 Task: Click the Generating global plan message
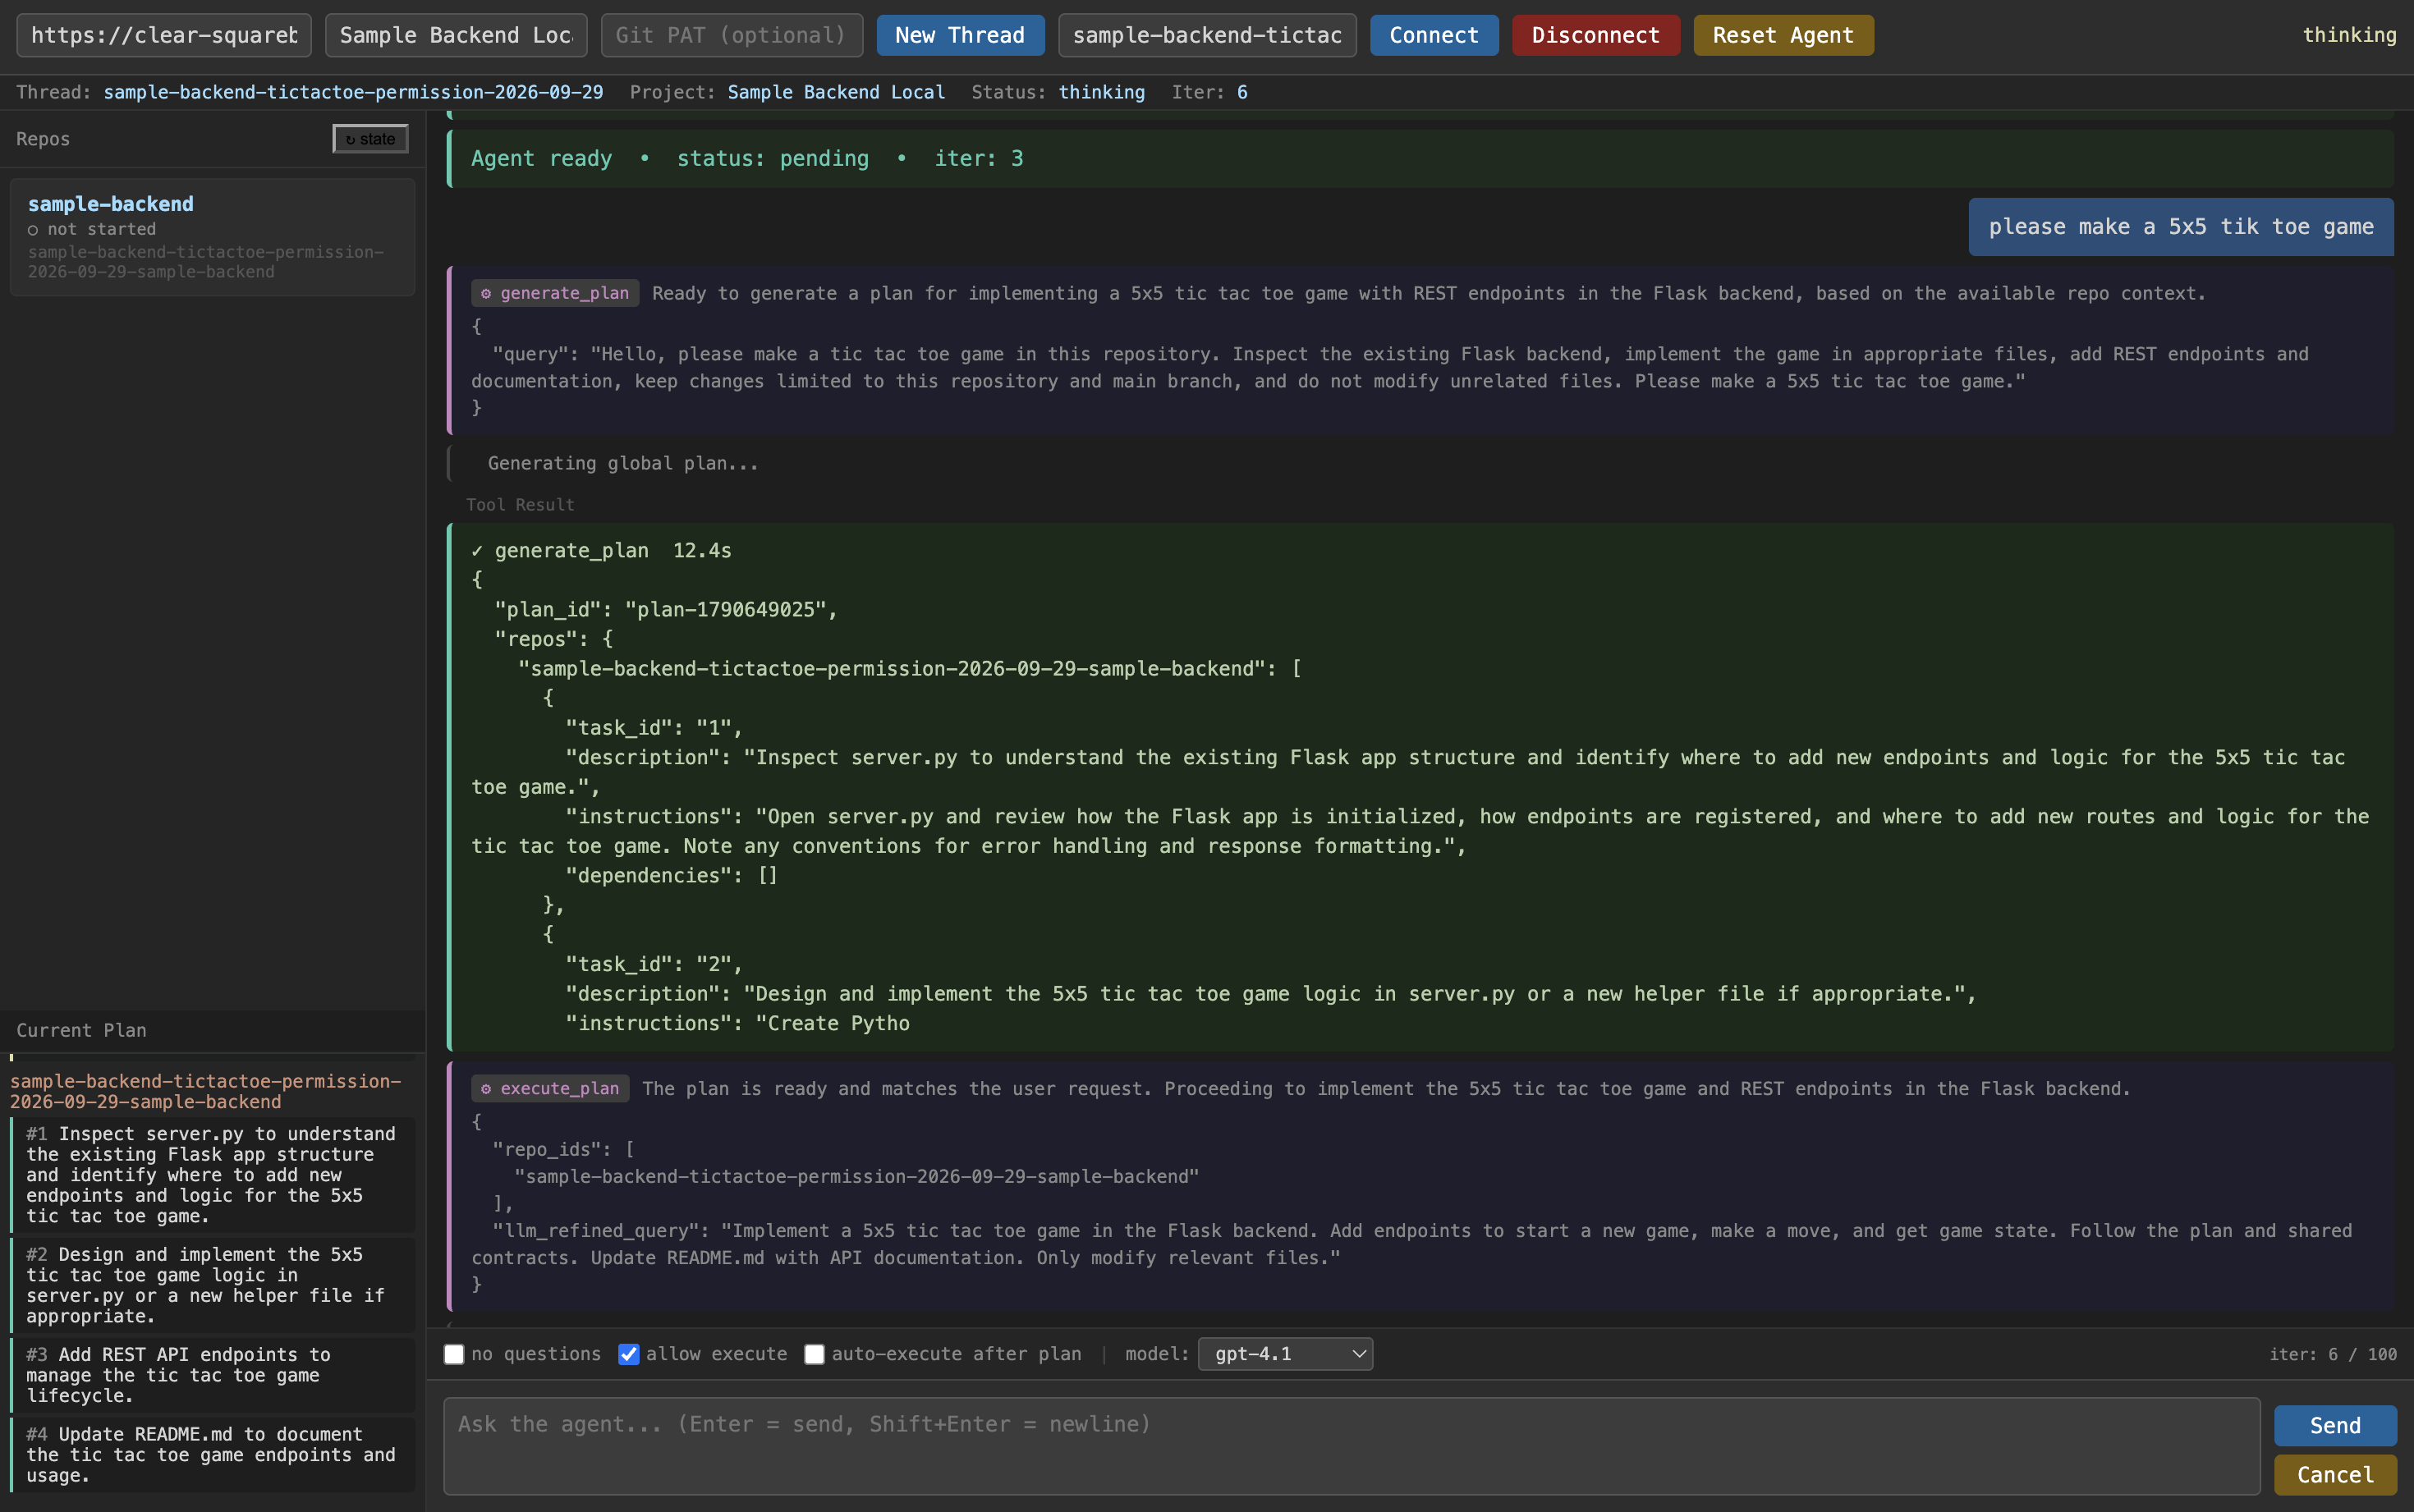[x=623, y=463]
